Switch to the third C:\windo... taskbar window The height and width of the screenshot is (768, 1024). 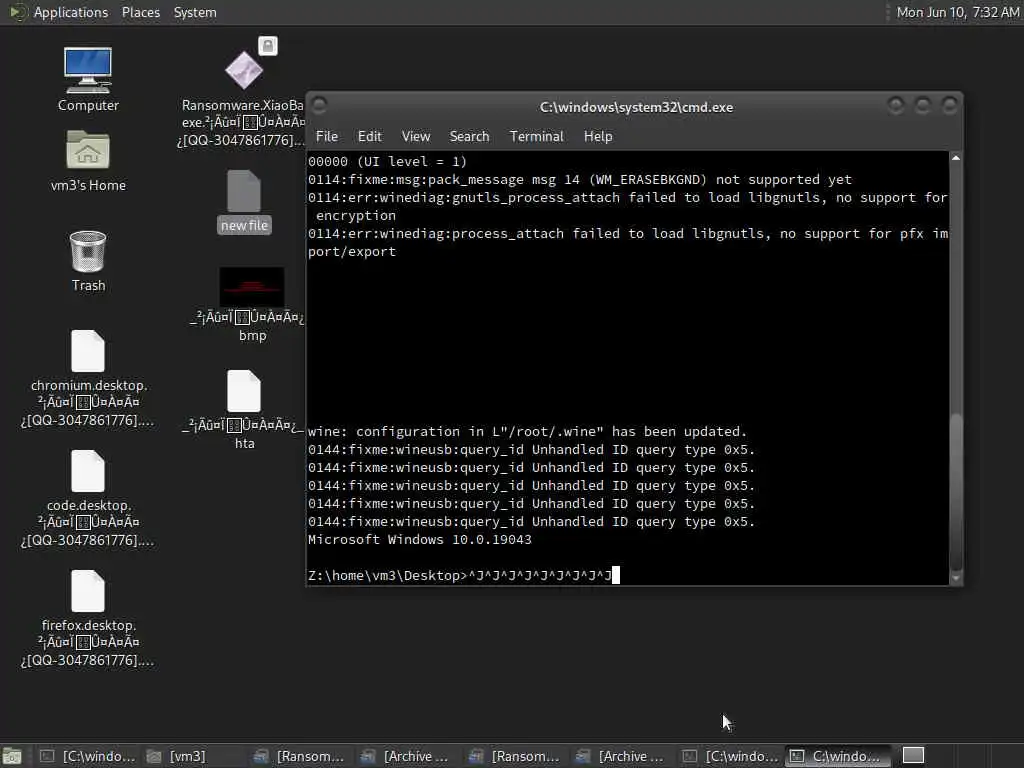(x=729, y=756)
